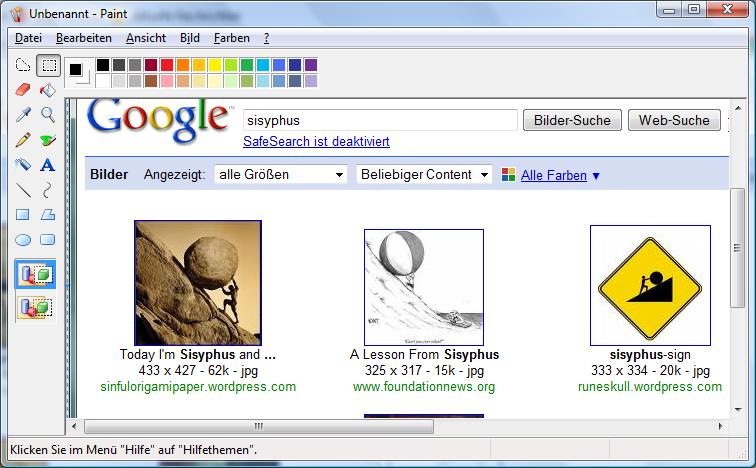The width and height of the screenshot is (756, 468).
Task: Click the colored squares icon beside Alle Farben
Action: coord(508,174)
